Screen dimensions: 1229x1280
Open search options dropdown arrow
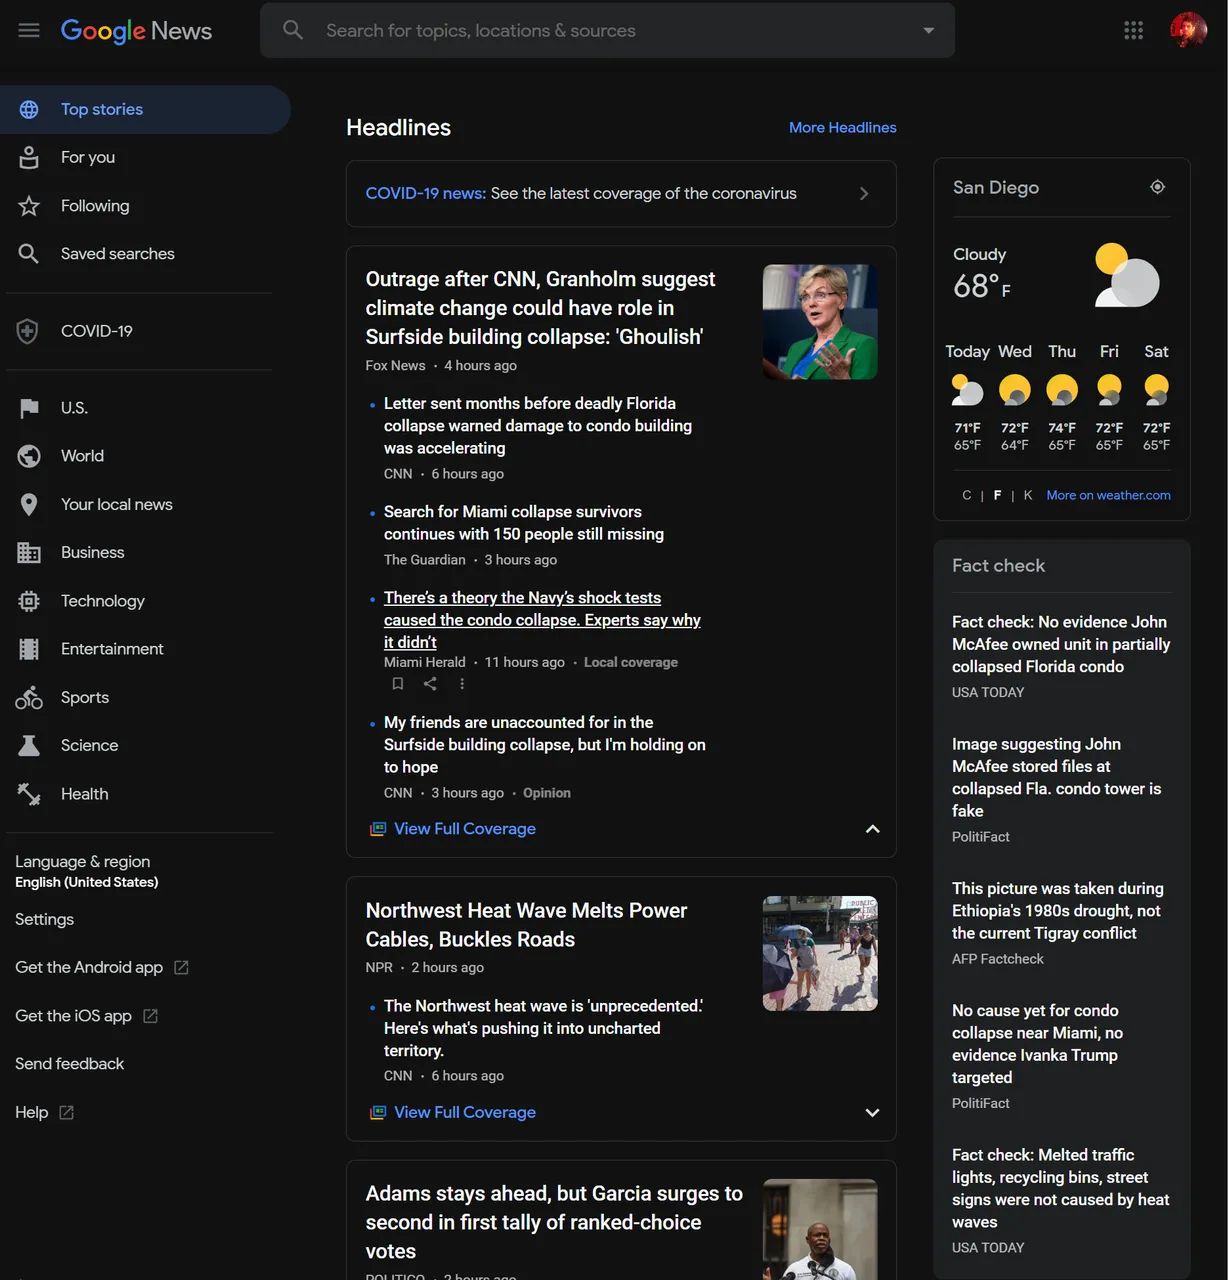coord(929,30)
